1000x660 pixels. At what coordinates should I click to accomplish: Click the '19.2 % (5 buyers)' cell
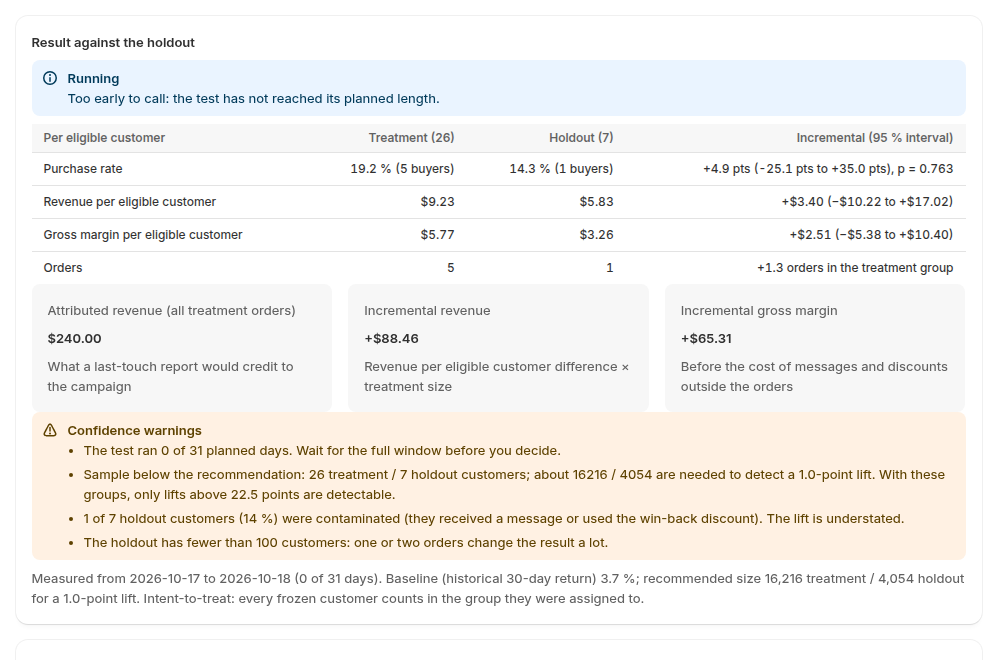402,169
